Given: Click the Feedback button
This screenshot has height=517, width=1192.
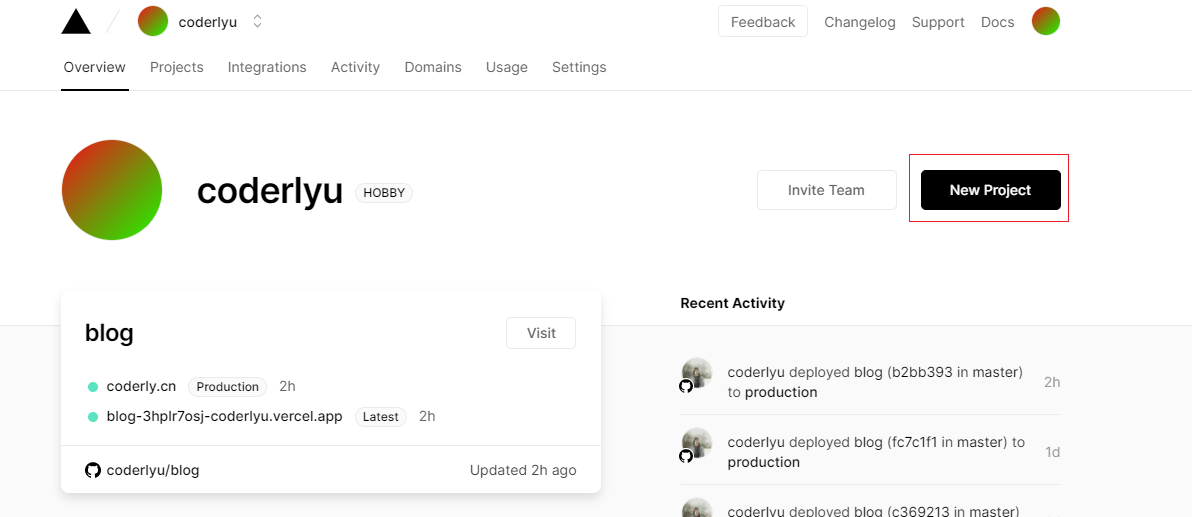Looking at the screenshot, I should click(x=762, y=22).
